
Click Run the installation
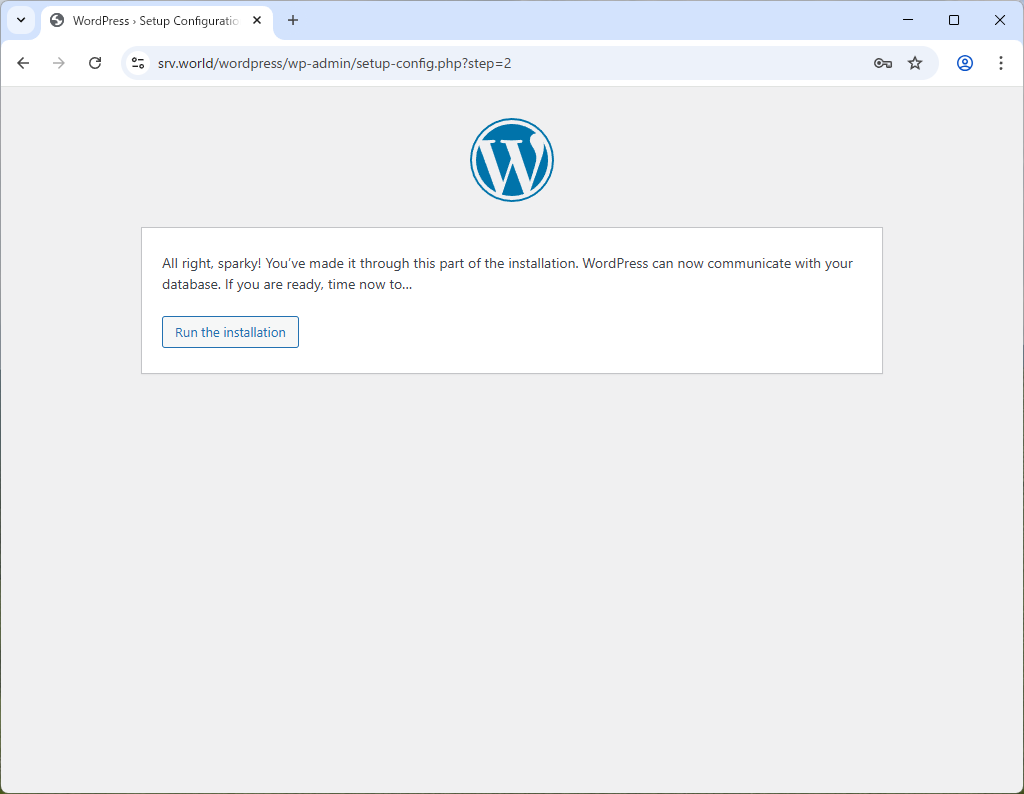click(230, 331)
